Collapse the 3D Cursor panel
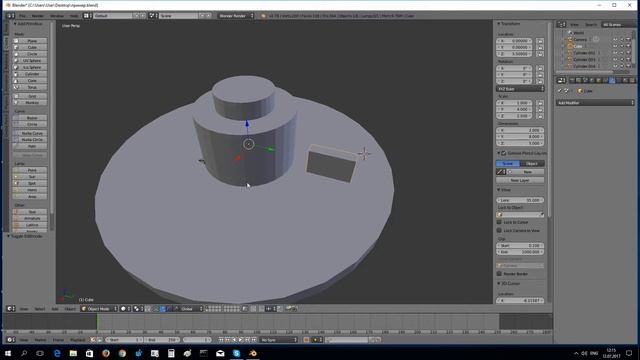 point(509,283)
